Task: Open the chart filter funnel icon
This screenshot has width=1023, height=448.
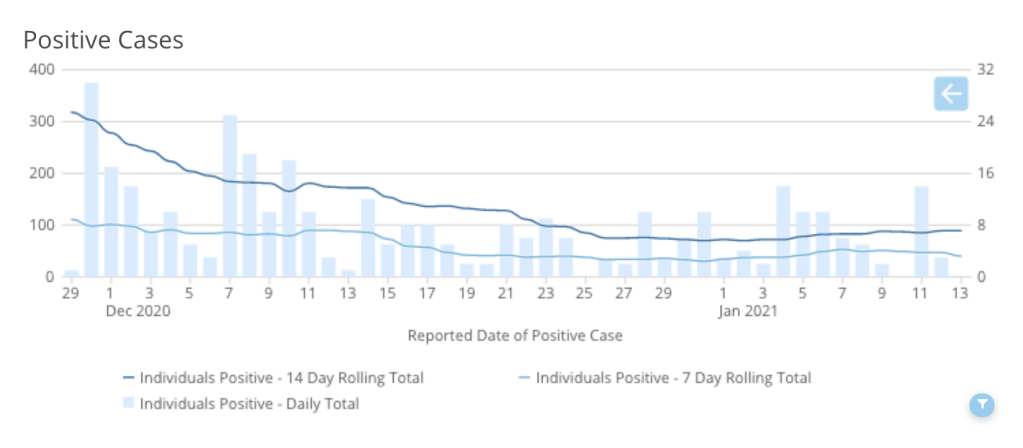Action: point(983,404)
